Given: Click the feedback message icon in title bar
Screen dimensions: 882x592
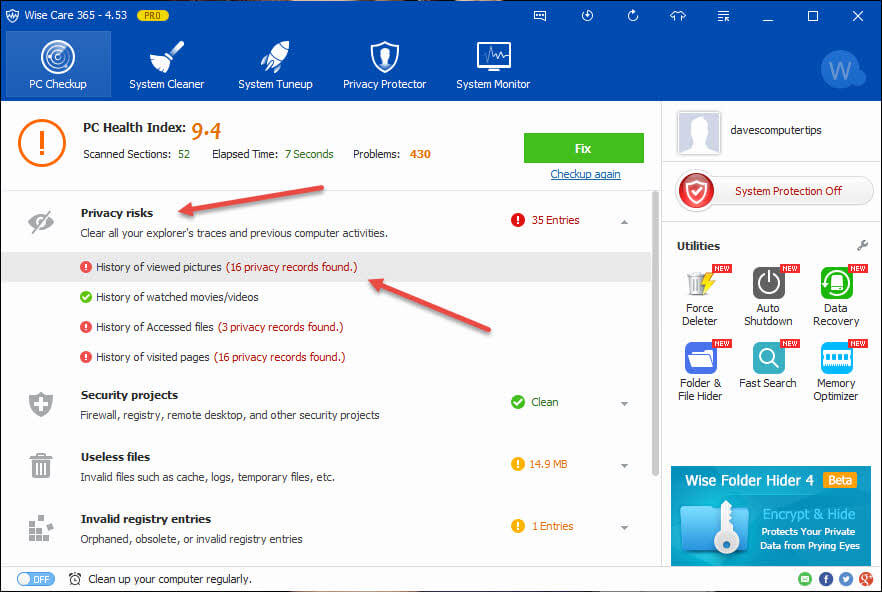Looking at the screenshot, I should coord(540,16).
